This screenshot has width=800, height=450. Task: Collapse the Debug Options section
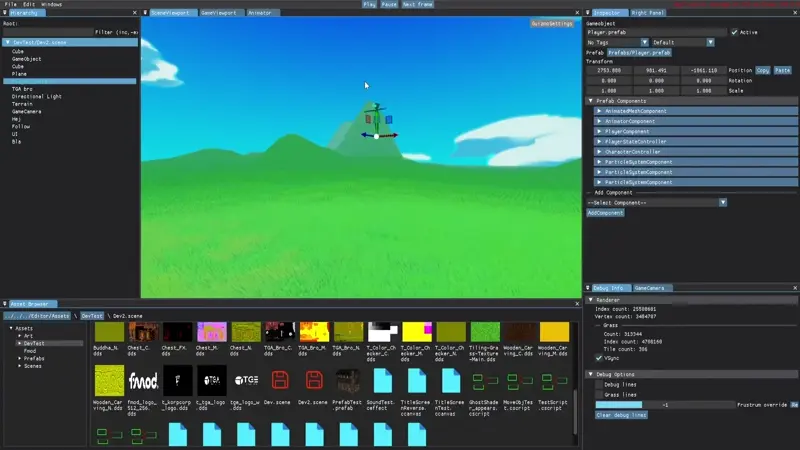[x=591, y=374]
